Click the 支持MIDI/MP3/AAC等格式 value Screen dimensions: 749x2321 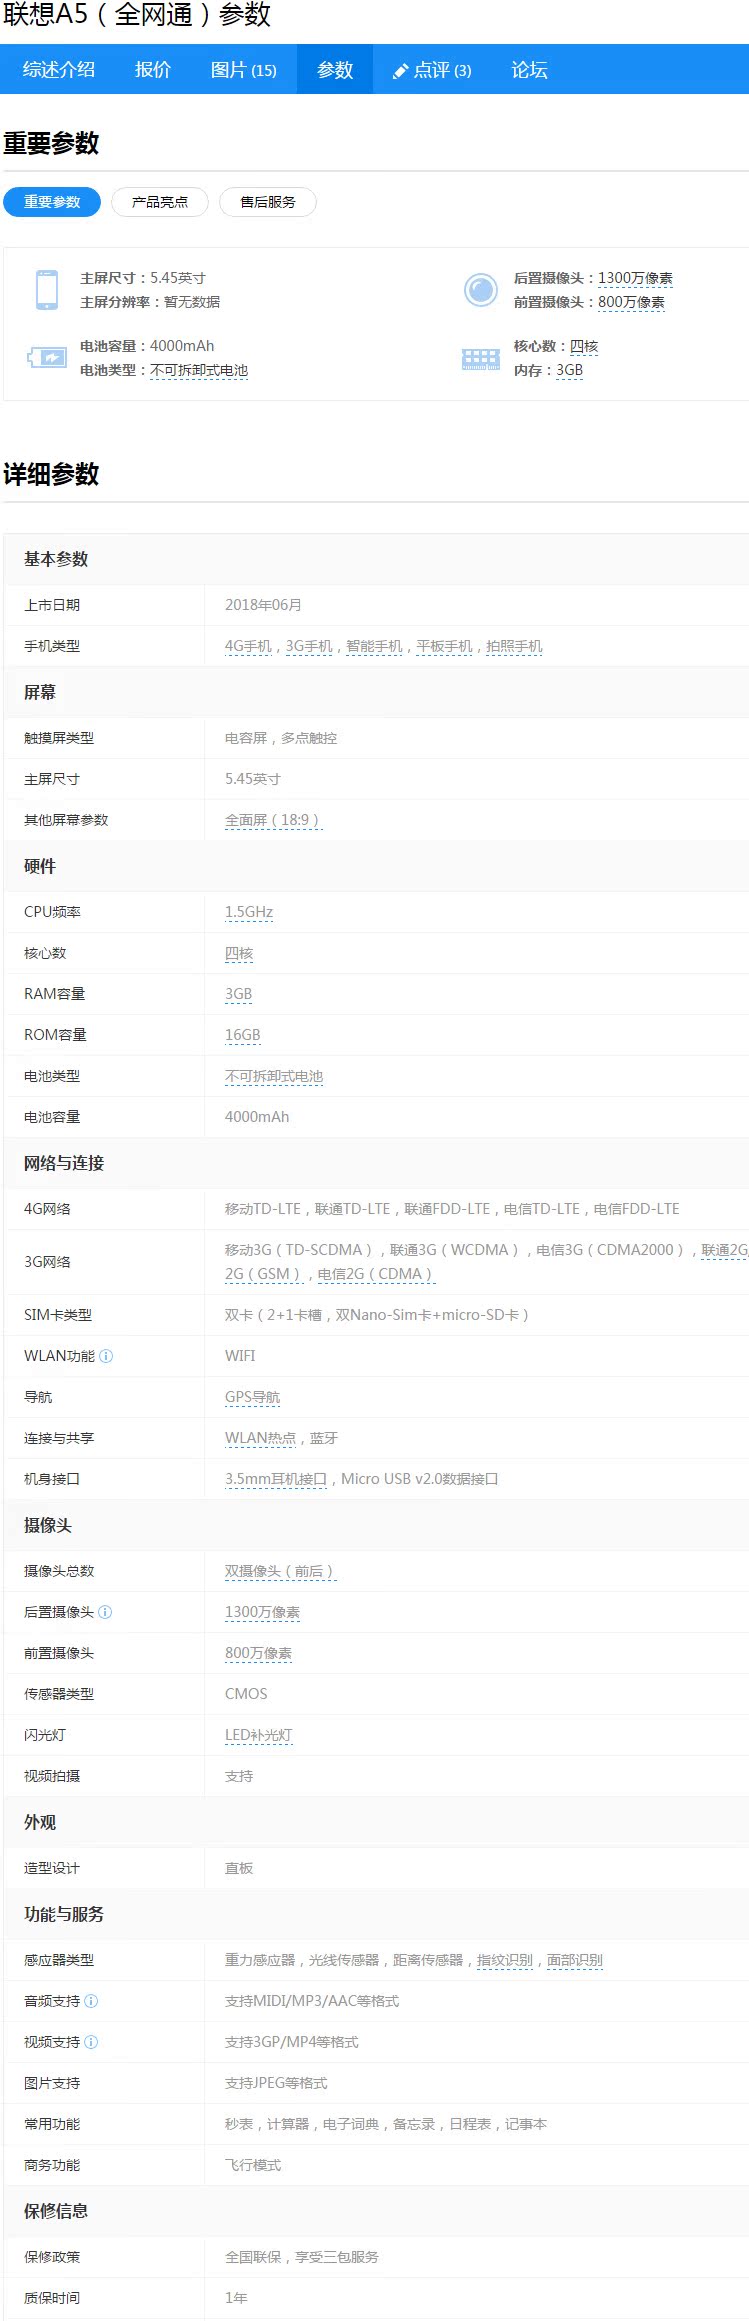point(312,2001)
